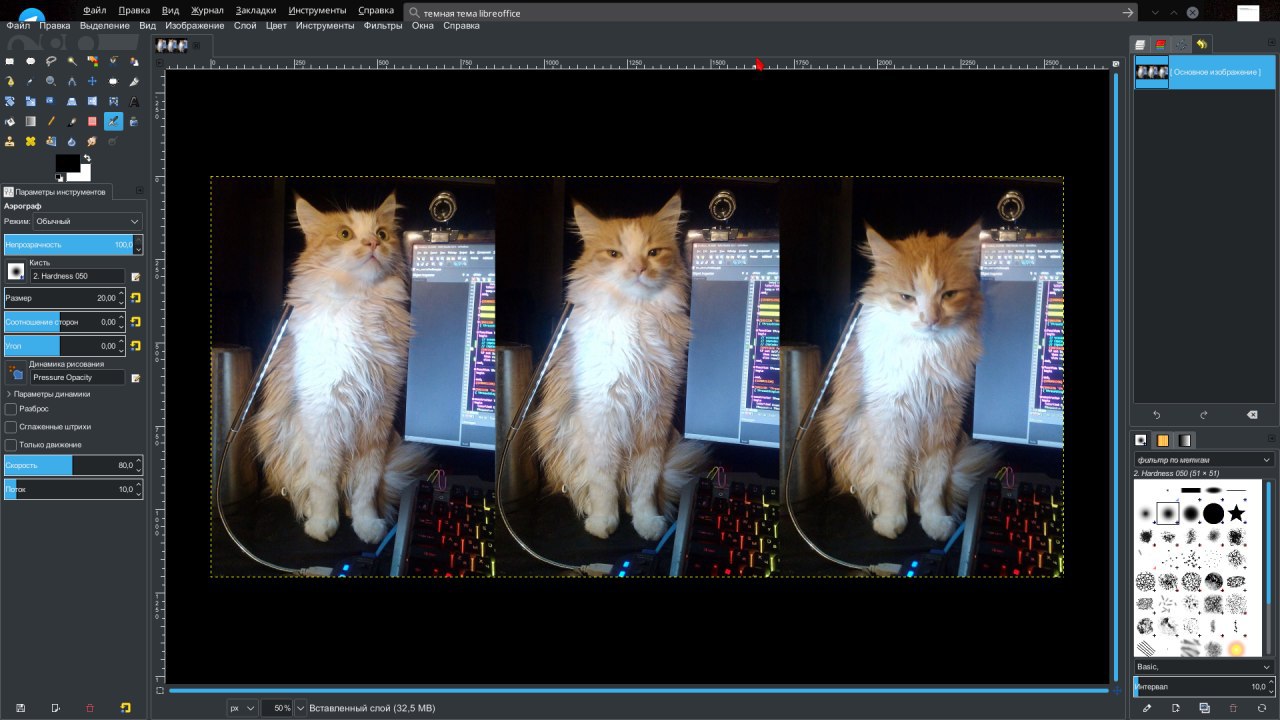Select the Eraser tool
This screenshot has height=720, width=1280.
point(92,121)
